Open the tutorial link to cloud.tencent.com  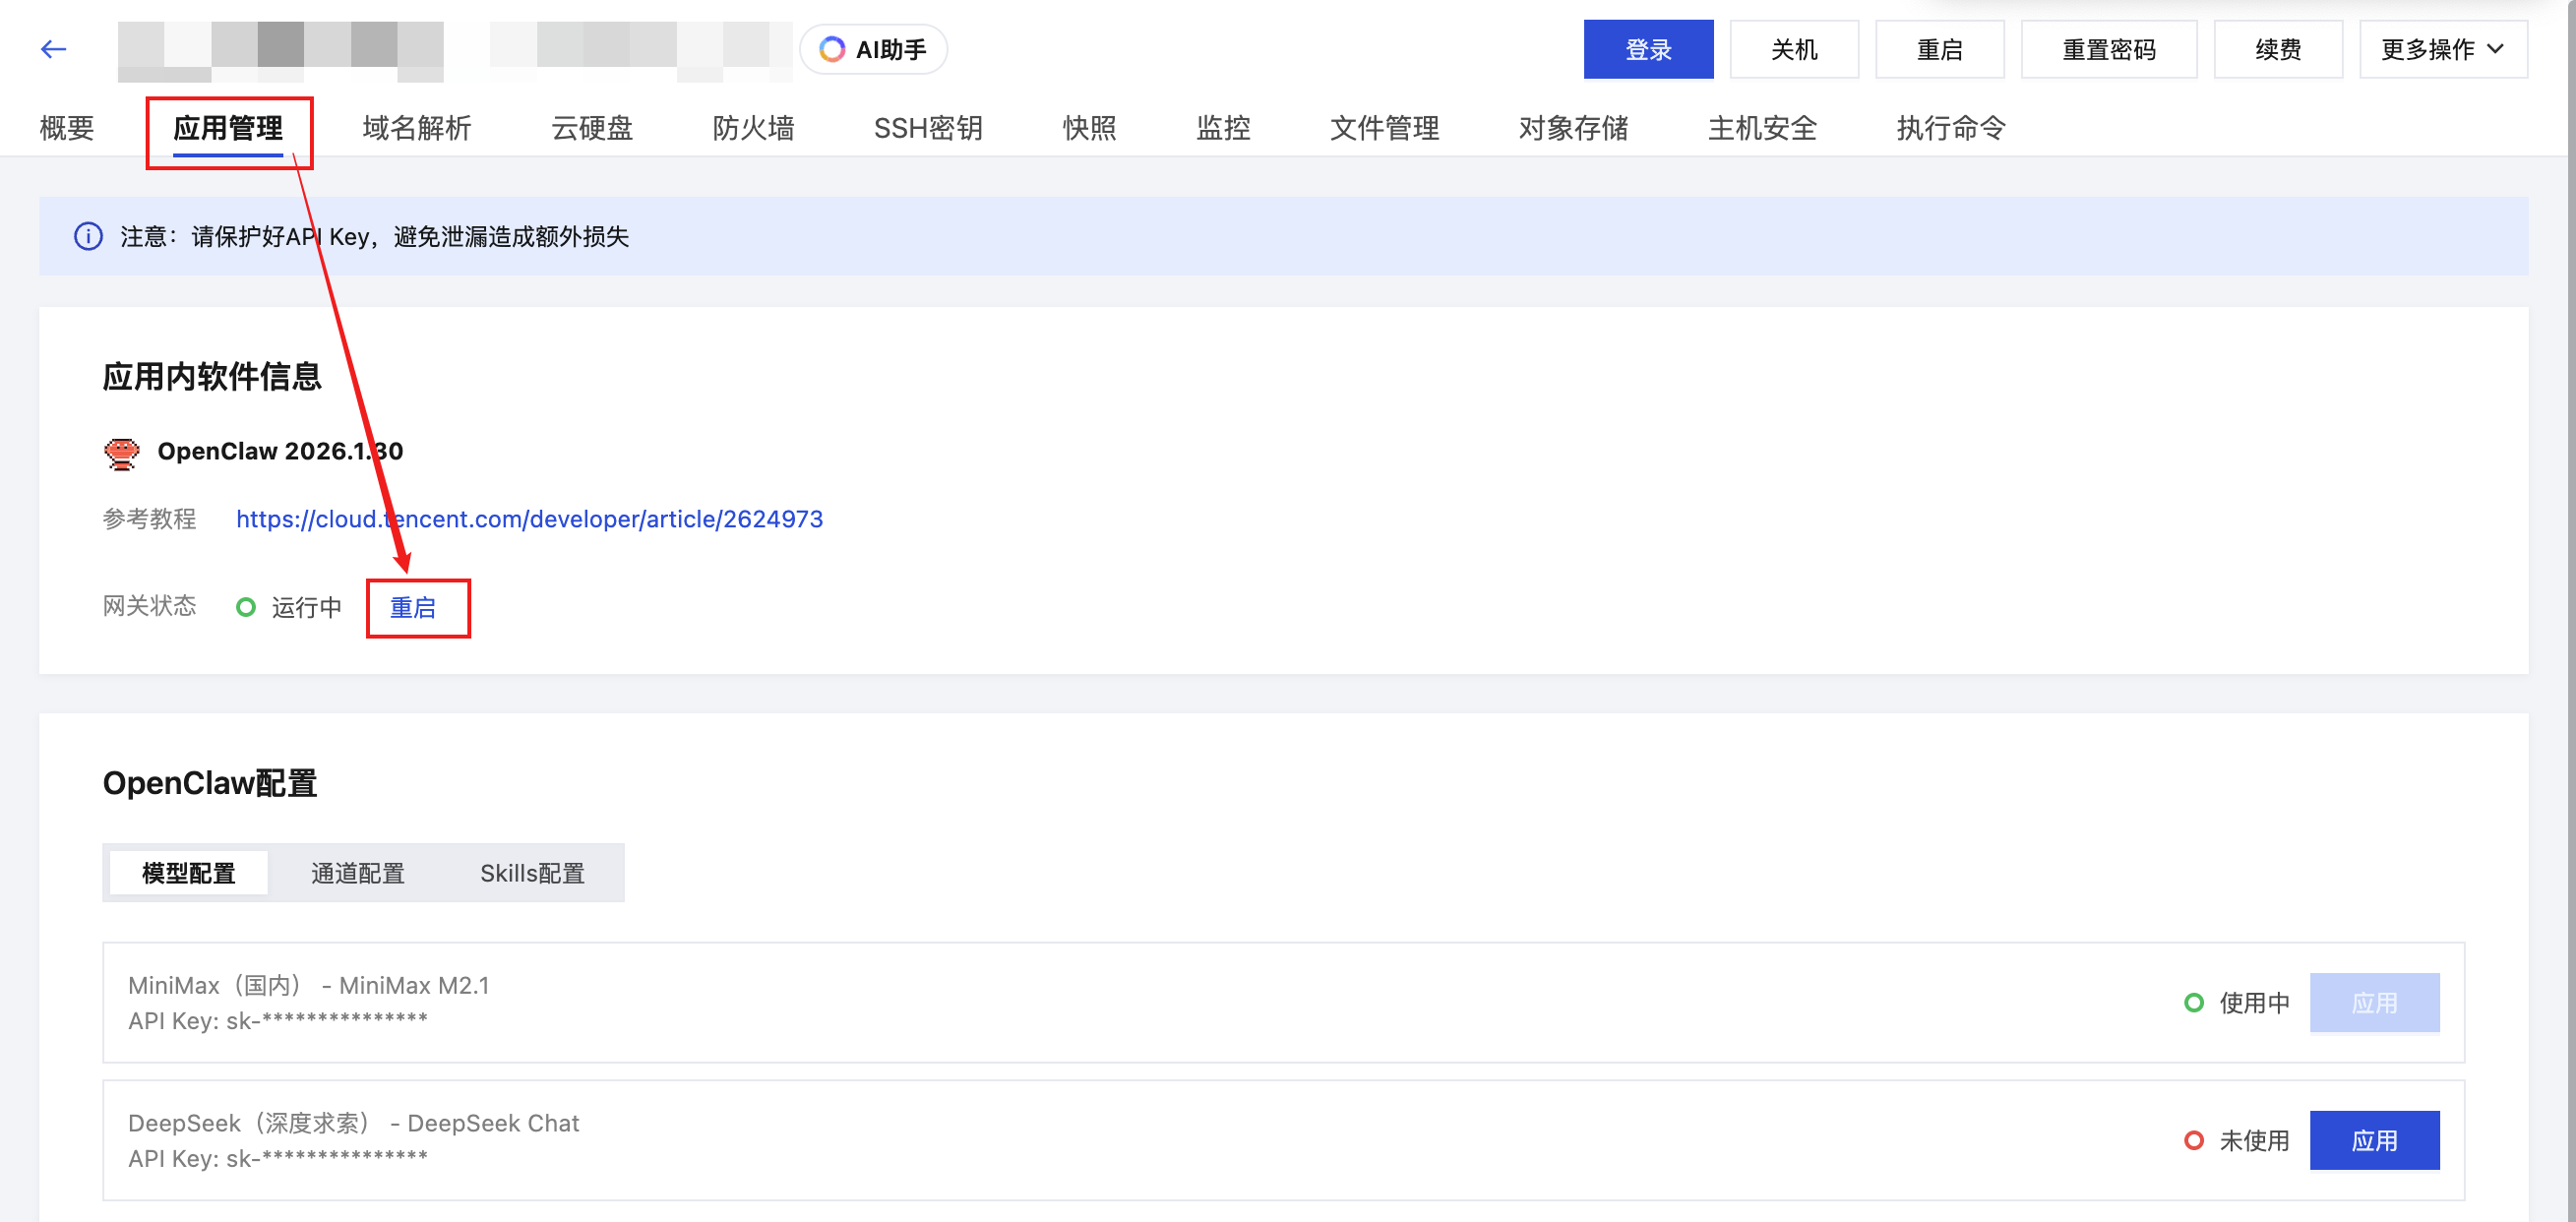[x=529, y=518]
